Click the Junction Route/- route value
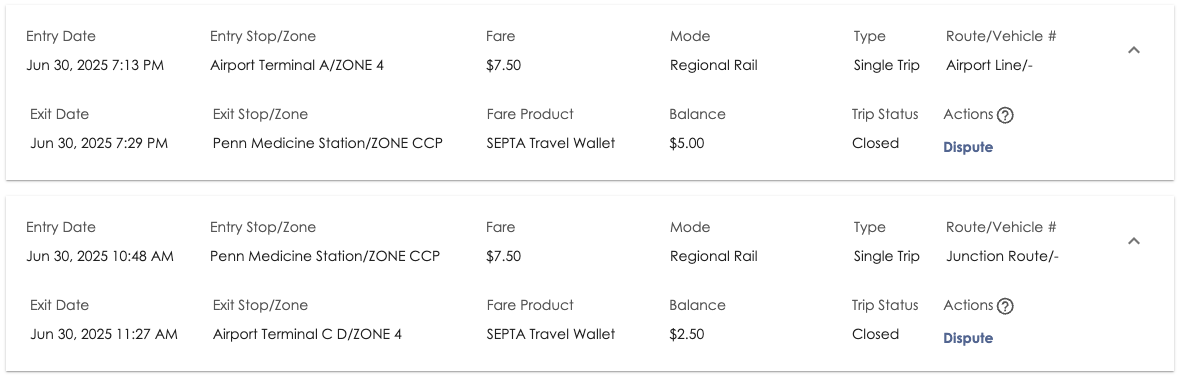1185x379 pixels. click(1002, 256)
